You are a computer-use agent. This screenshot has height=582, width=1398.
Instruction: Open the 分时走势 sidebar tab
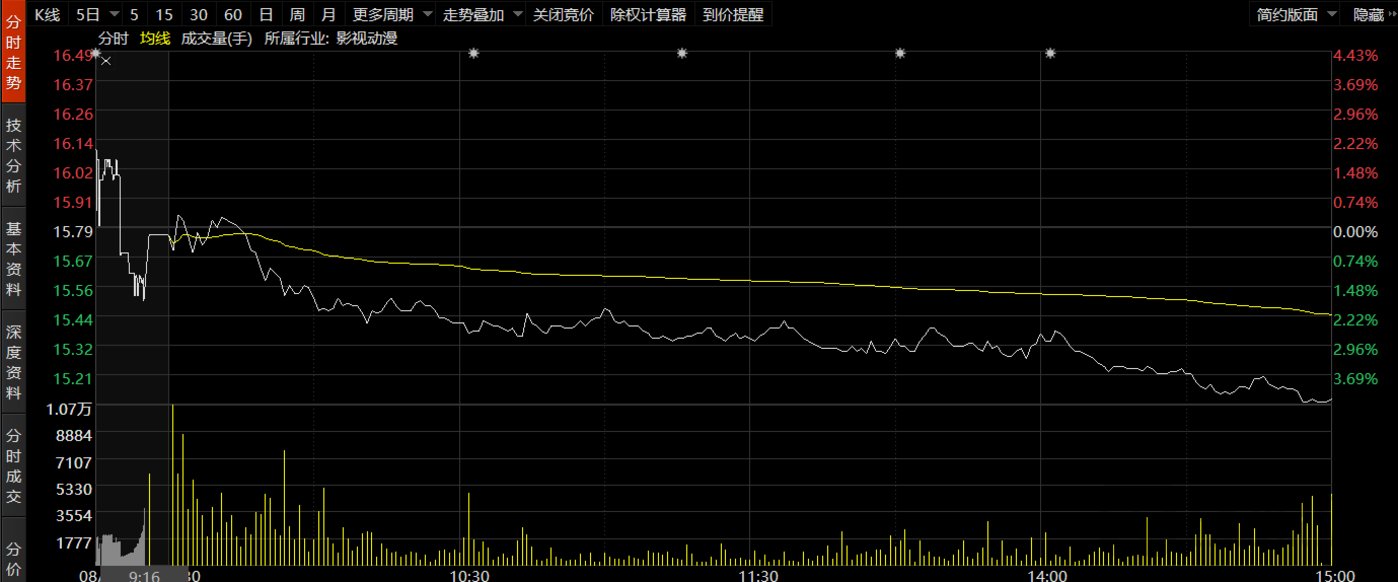point(13,50)
